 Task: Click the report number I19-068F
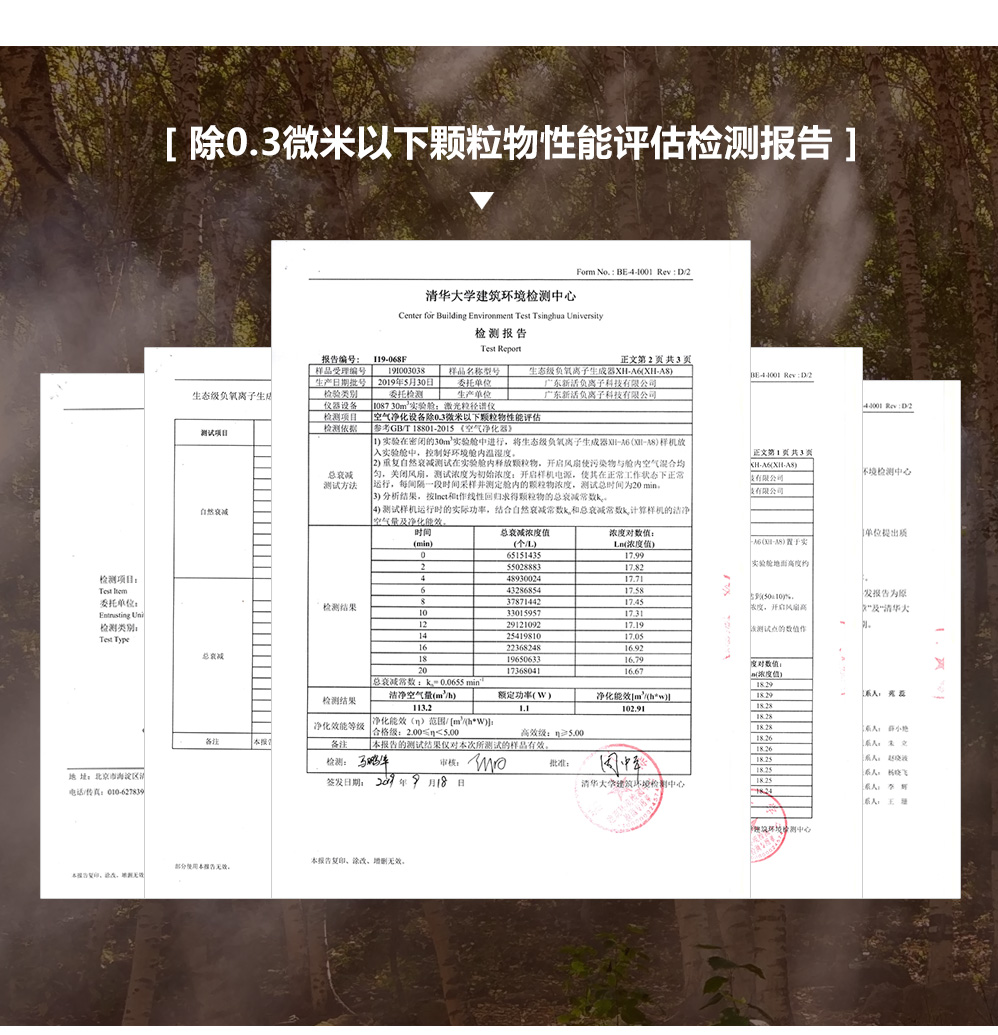tap(392, 359)
